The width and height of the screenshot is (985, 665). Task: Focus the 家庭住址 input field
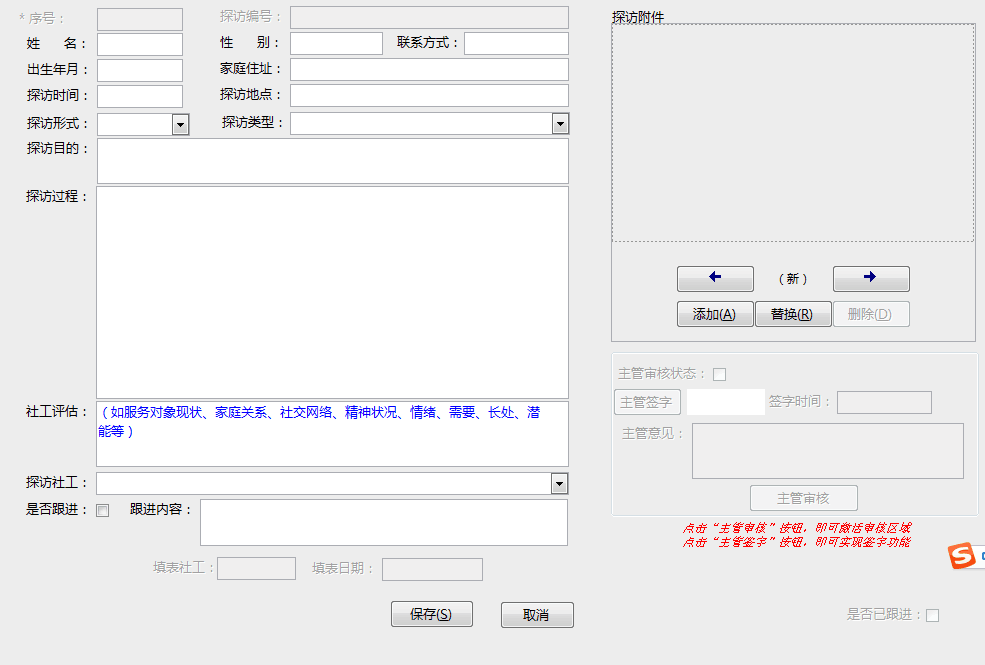point(429,70)
